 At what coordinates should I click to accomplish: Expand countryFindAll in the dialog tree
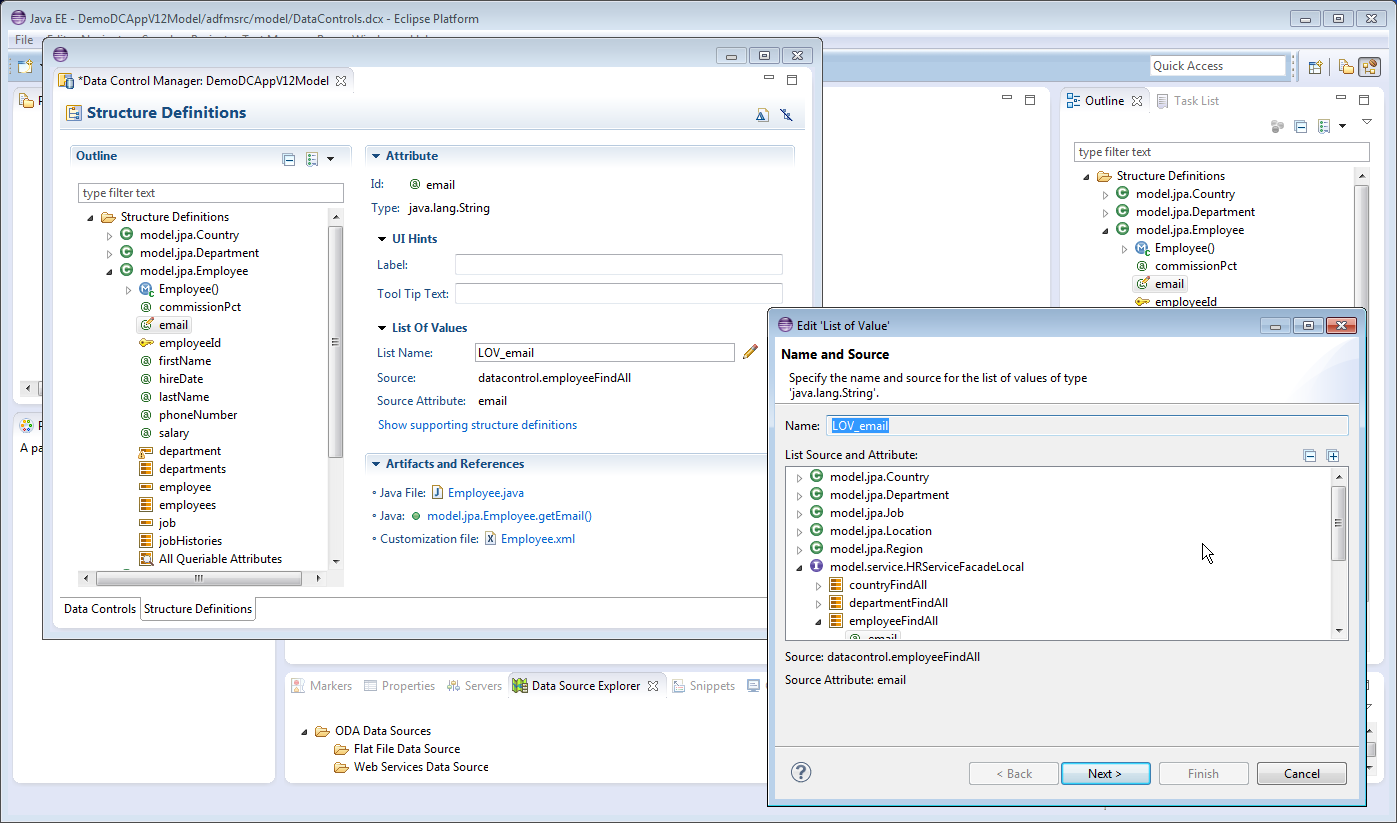pyautogui.click(x=818, y=586)
